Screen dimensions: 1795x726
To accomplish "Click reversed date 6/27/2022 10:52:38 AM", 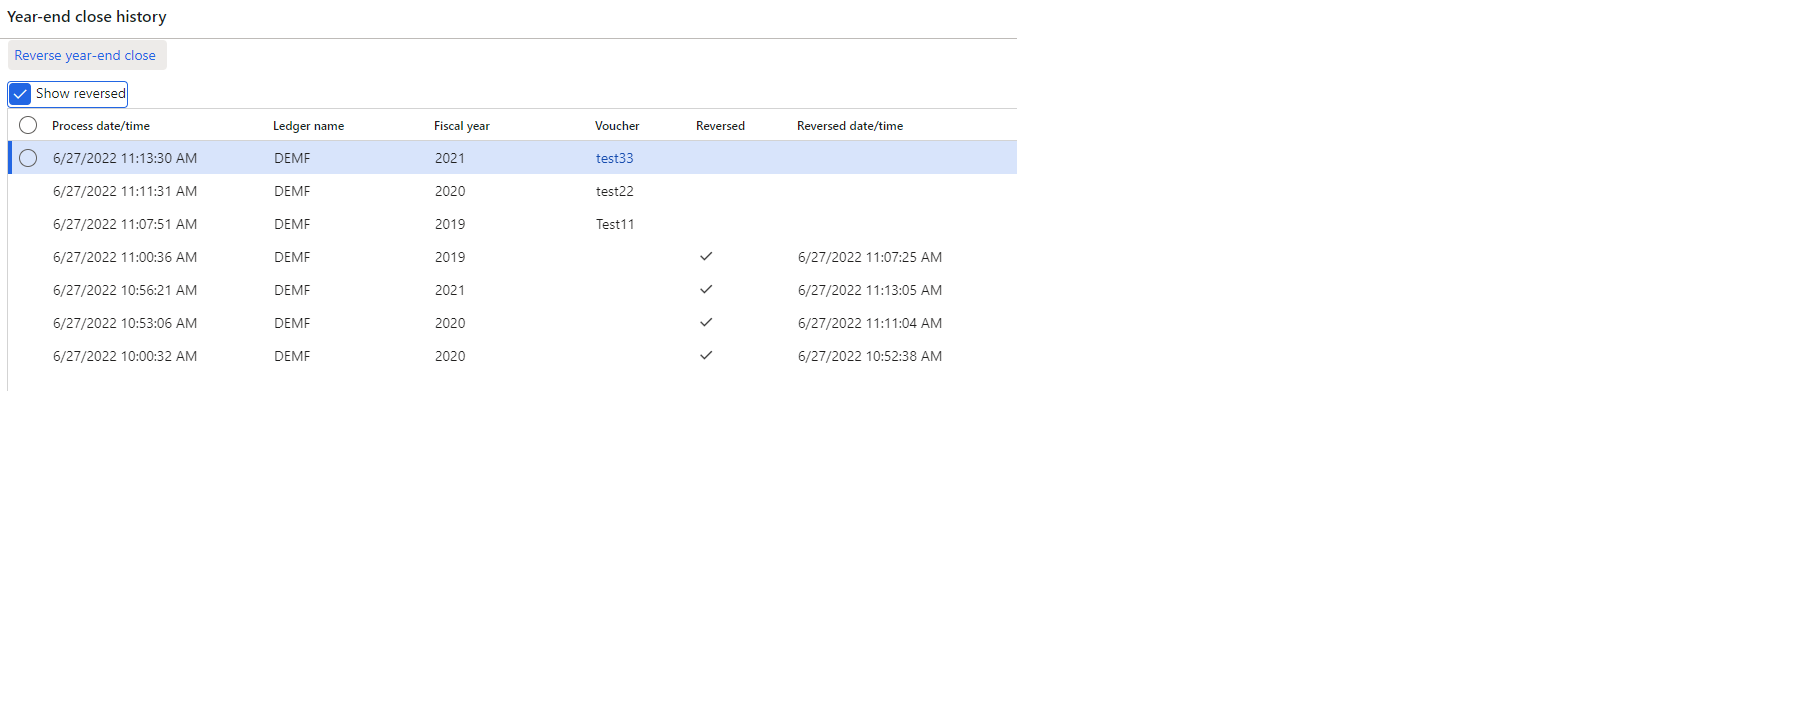I will 870,356.
